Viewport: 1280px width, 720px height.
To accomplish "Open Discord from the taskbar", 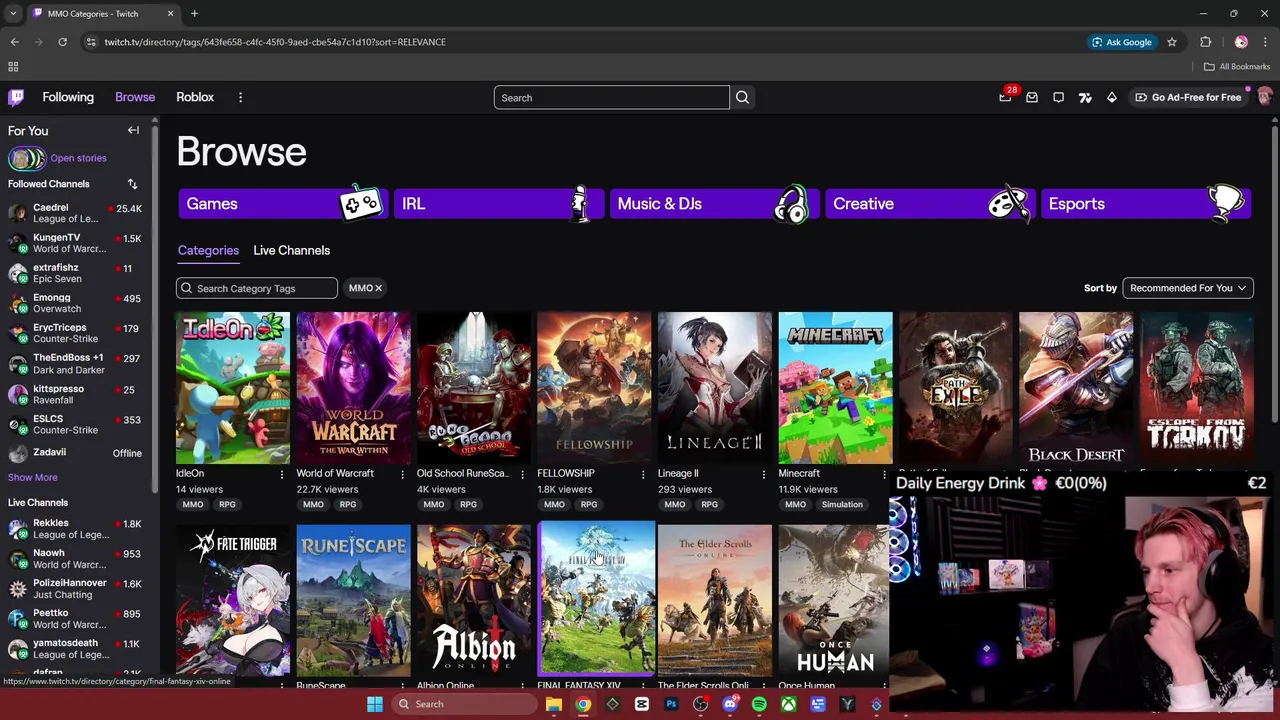I will pos(730,704).
